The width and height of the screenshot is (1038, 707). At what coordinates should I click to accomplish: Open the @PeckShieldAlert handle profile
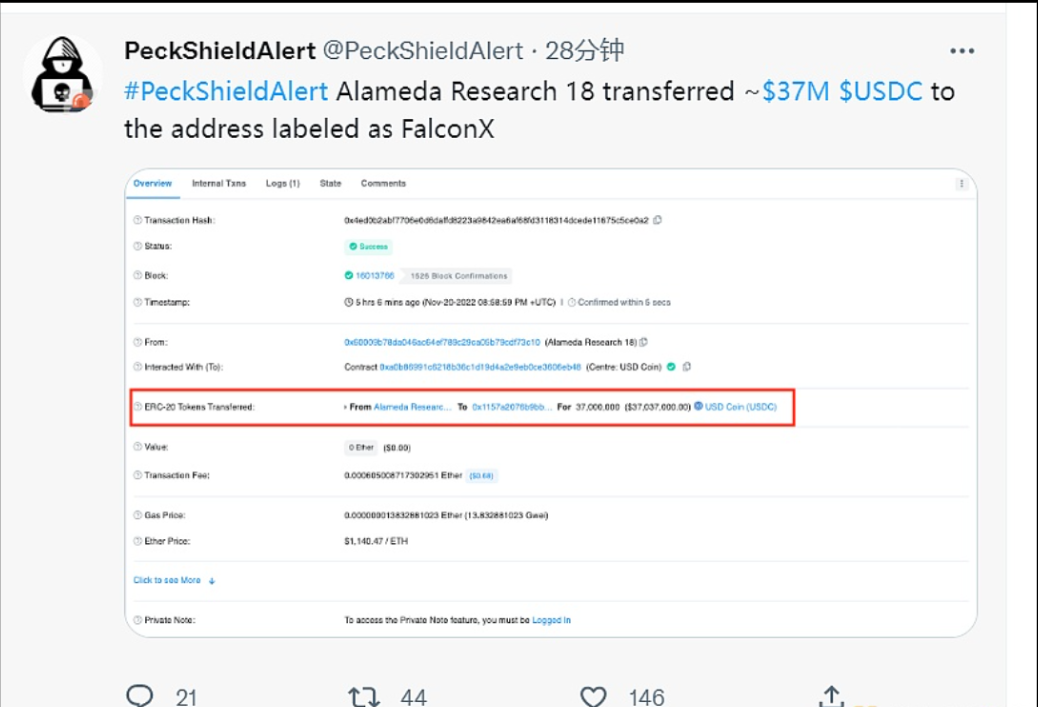click(423, 51)
